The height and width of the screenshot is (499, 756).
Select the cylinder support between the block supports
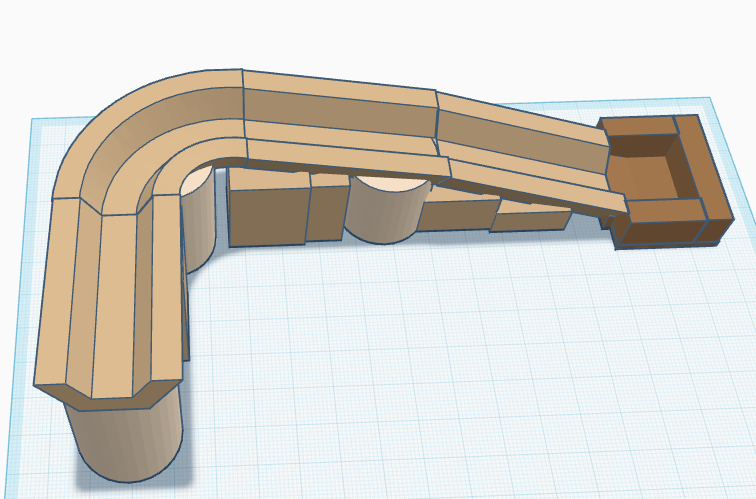(x=386, y=212)
